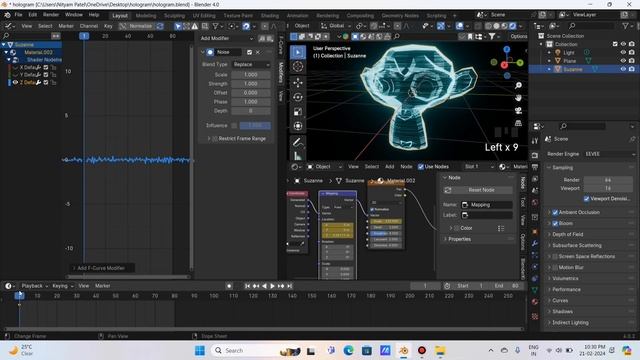This screenshot has width=640, height=360.
Task: Open the Global transform orientation dropdown
Action: [x=336, y=26]
